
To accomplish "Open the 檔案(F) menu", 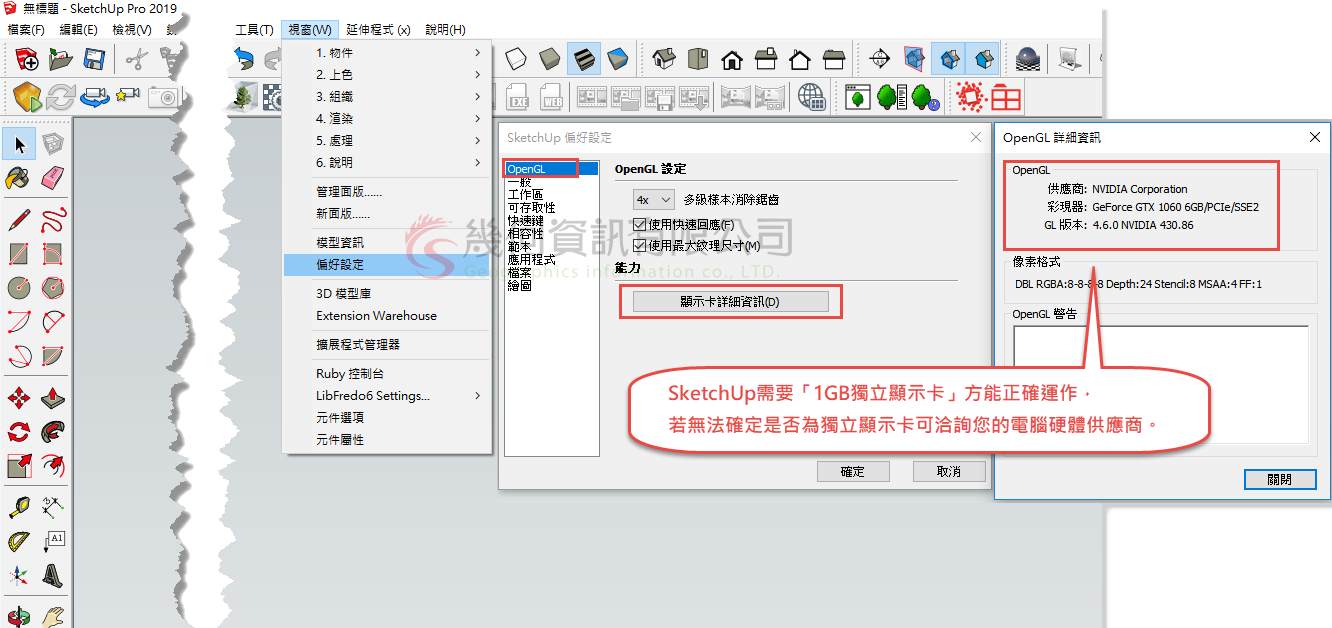I will [x=26, y=30].
